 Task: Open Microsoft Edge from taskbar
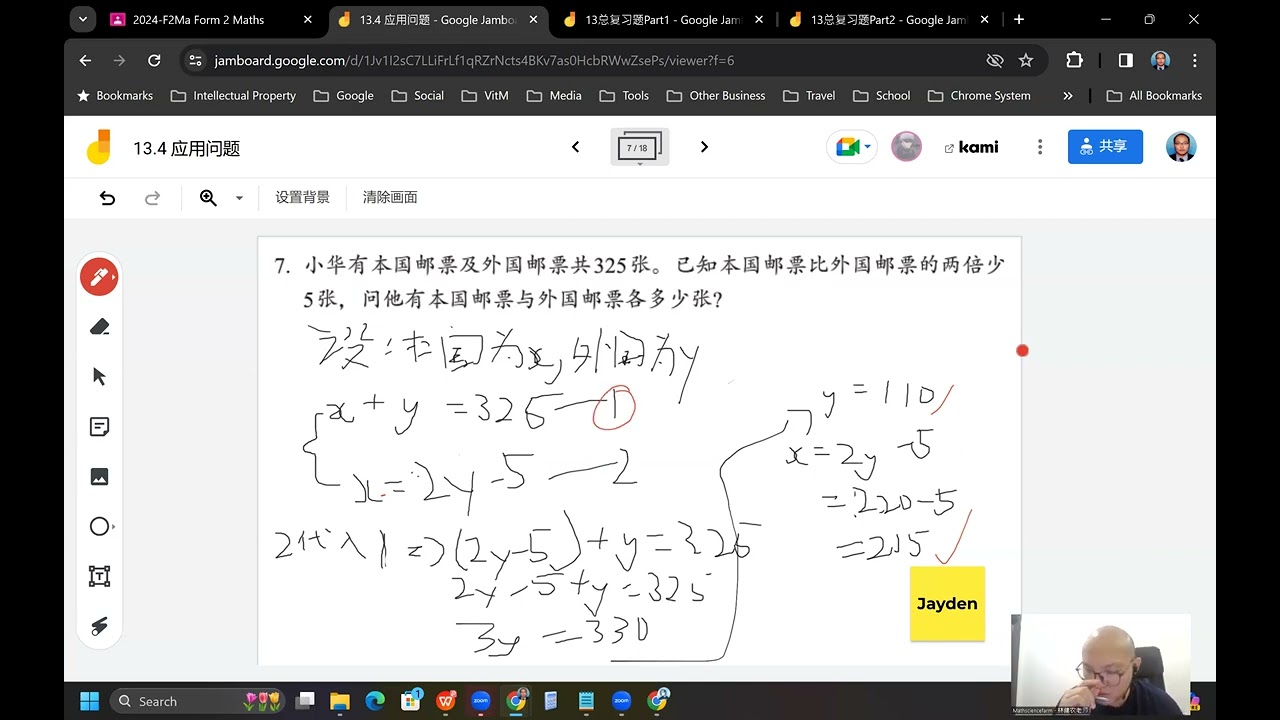[375, 701]
